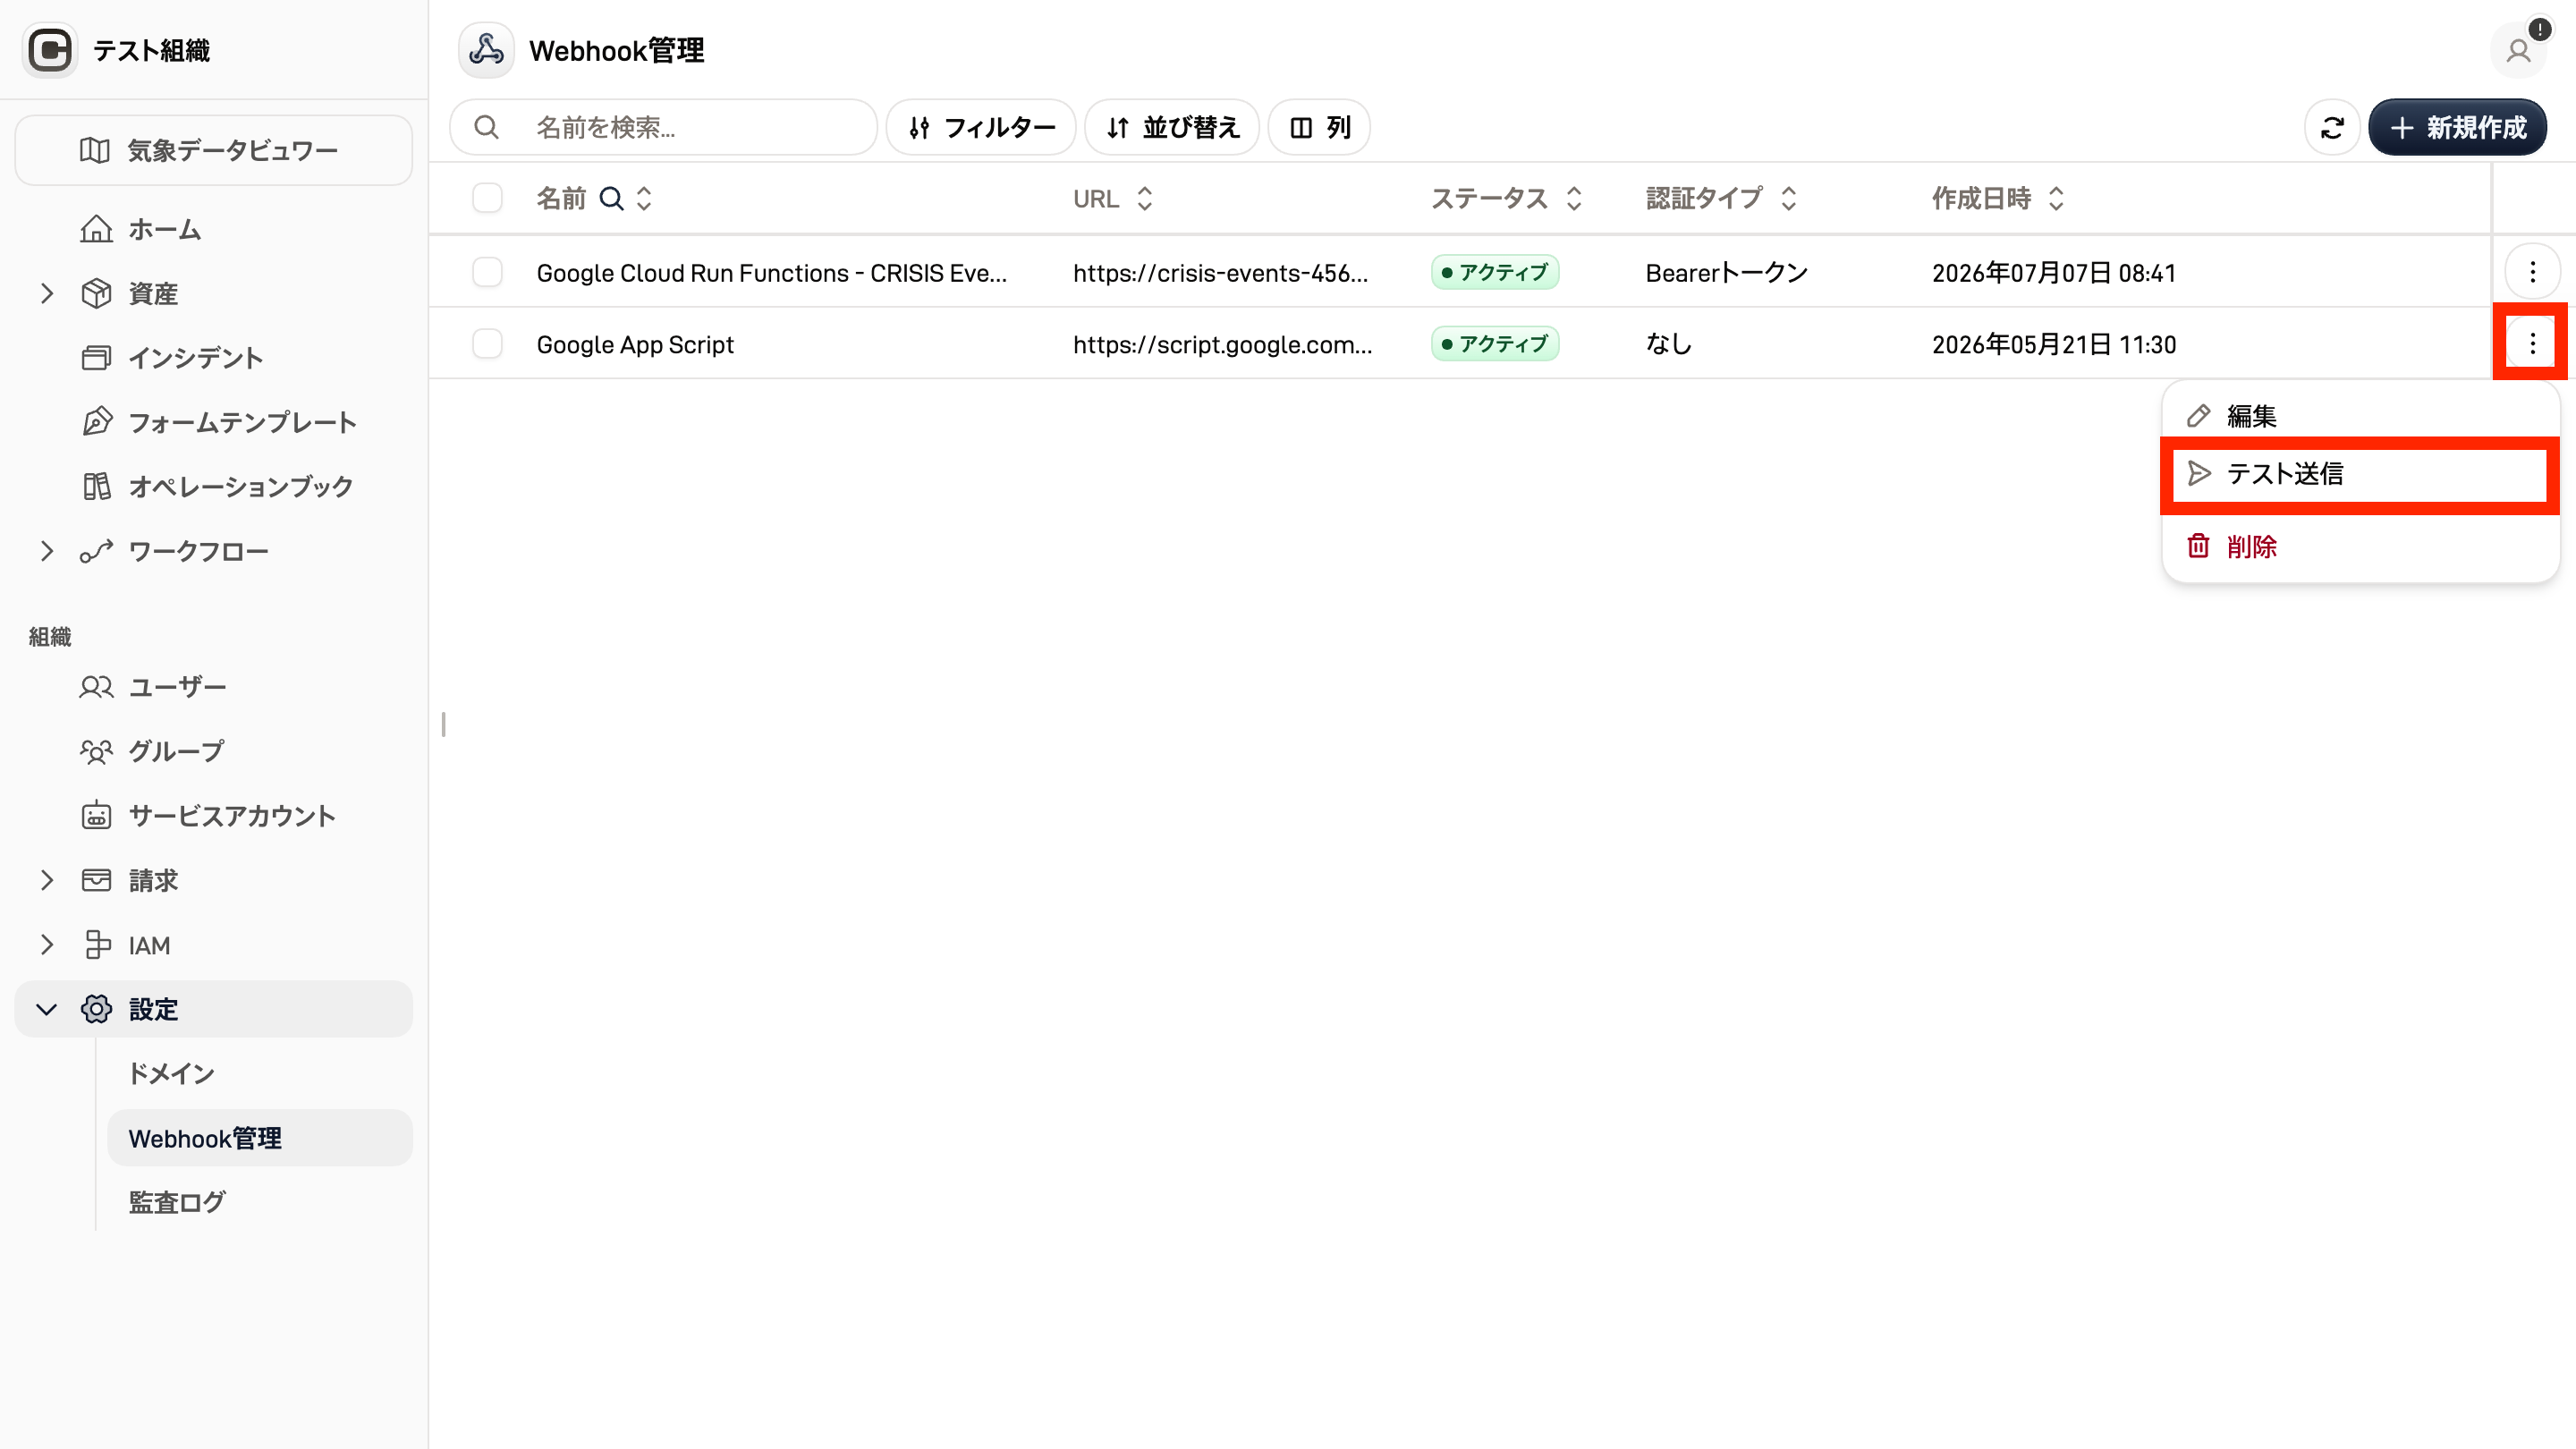The height and width of the screenshot is (1449, 2576).
Task: Click the search magnifier in the 名前を検索 field
Action: tap(486, 127)
